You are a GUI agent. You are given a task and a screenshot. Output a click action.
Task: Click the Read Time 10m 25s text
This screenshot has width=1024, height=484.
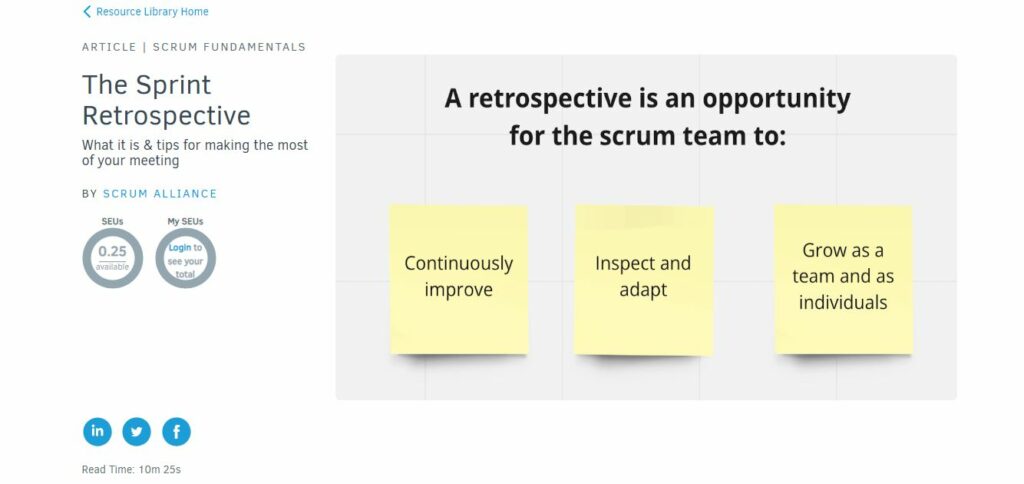point(131,469)
